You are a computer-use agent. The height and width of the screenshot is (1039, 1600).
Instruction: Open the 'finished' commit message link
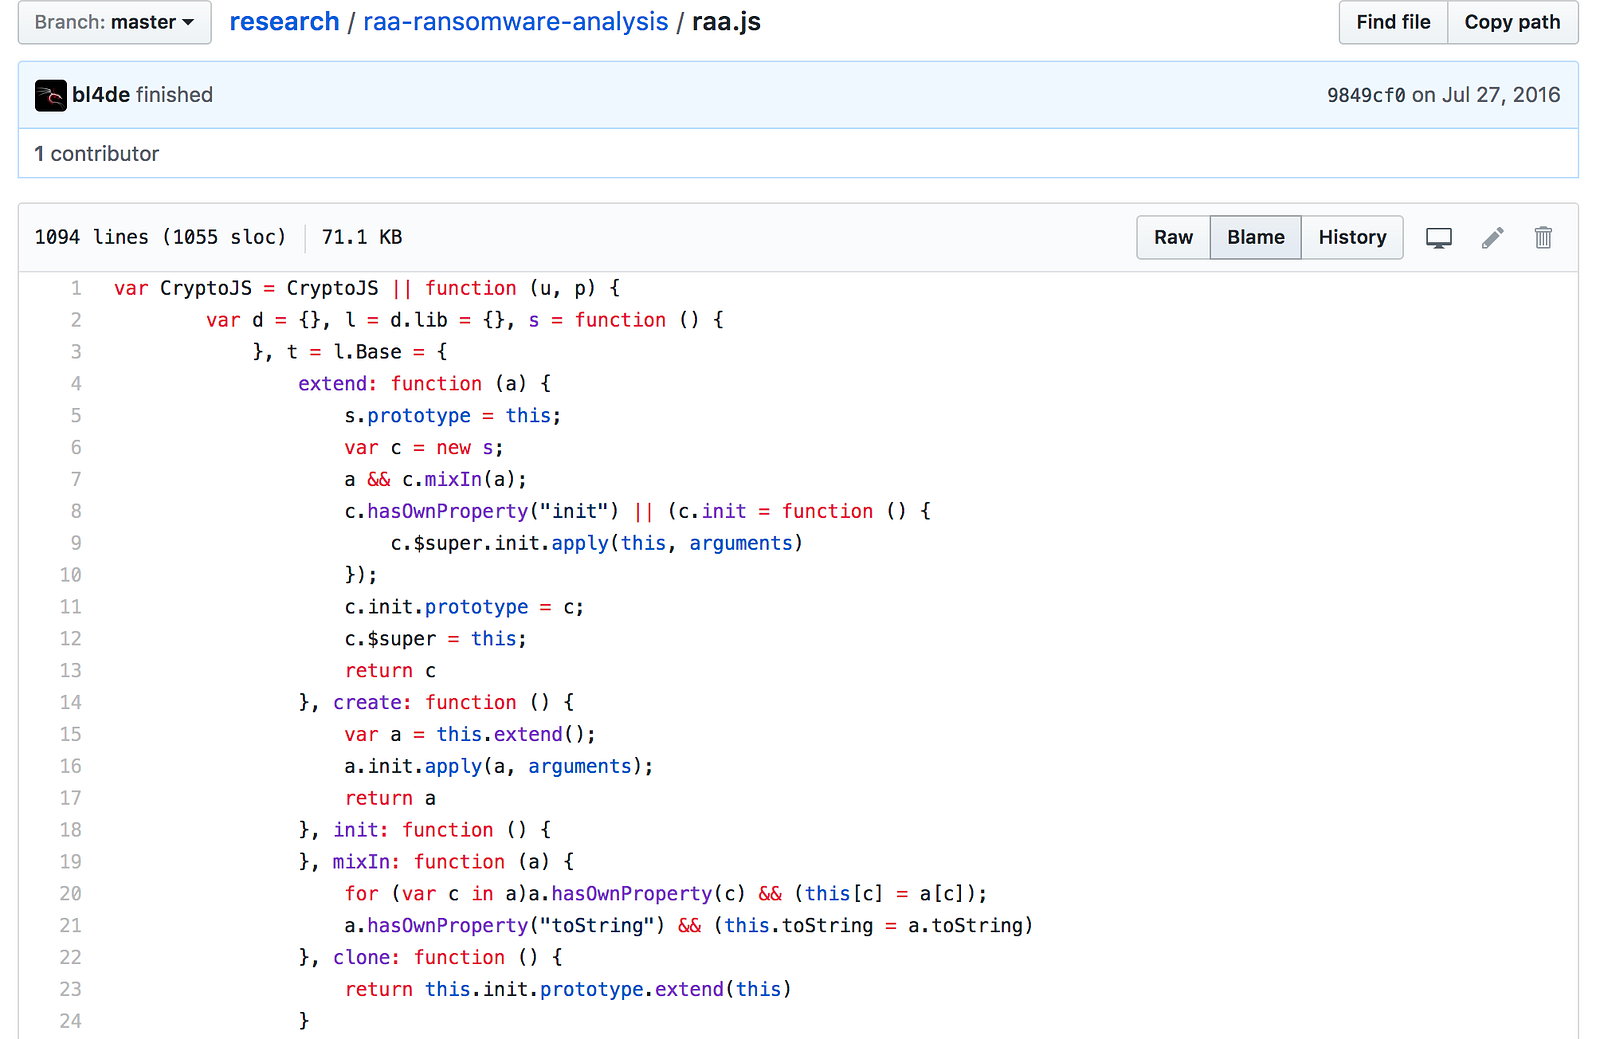[x=175, y=95]
